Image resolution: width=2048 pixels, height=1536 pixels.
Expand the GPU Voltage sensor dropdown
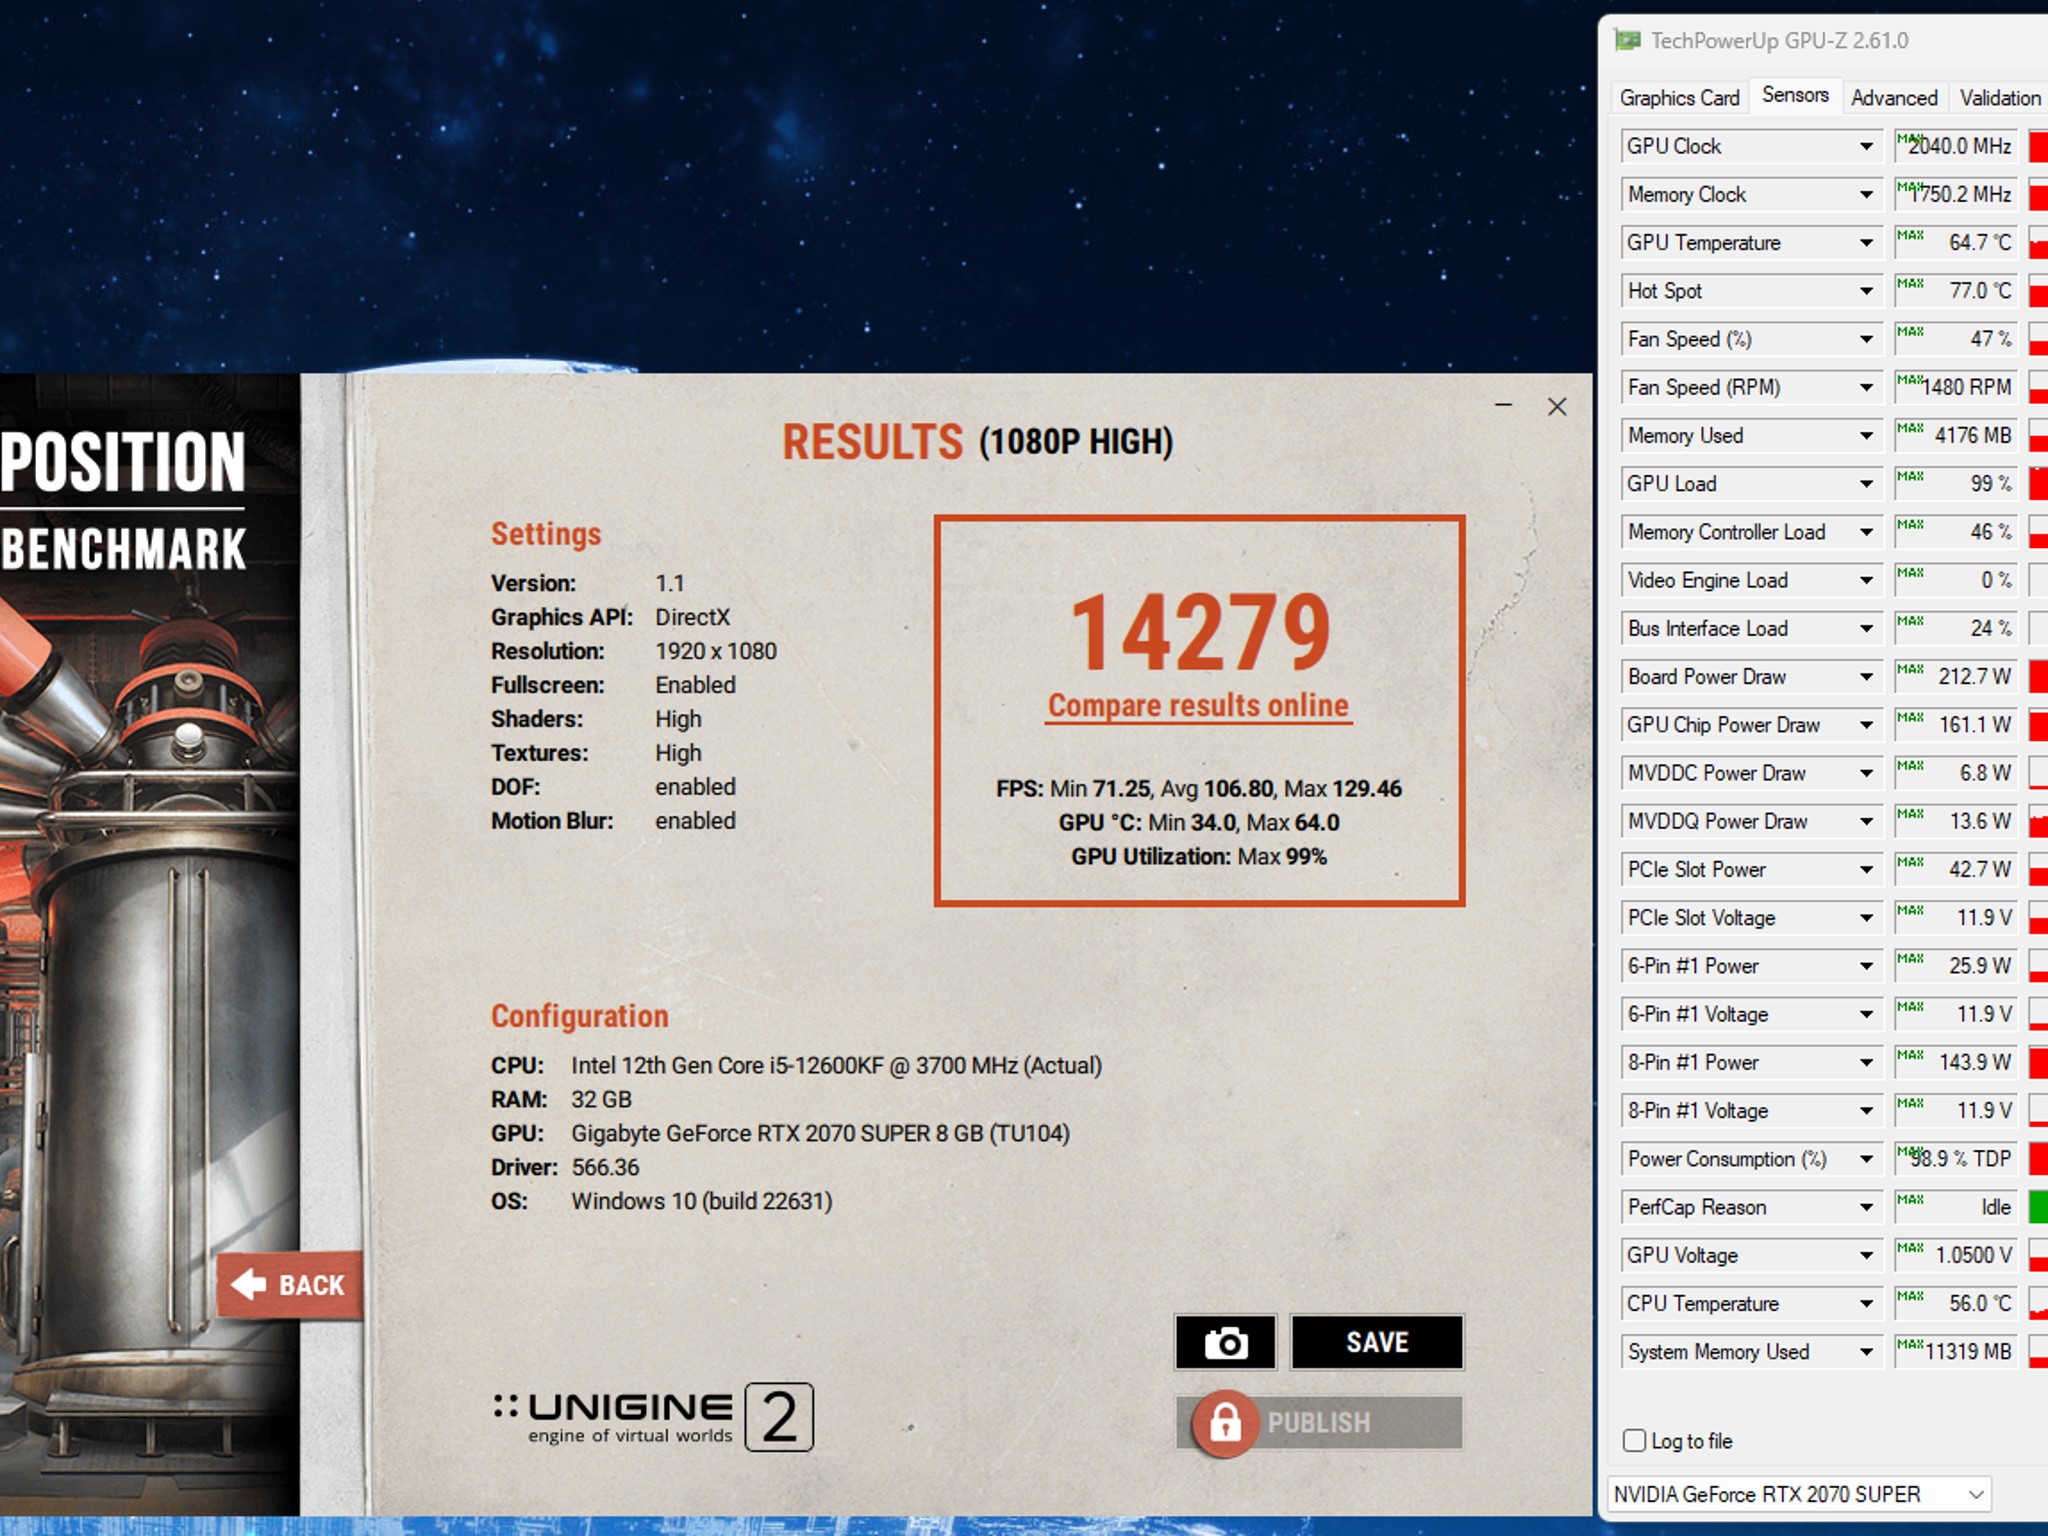click(1866, 1255)
